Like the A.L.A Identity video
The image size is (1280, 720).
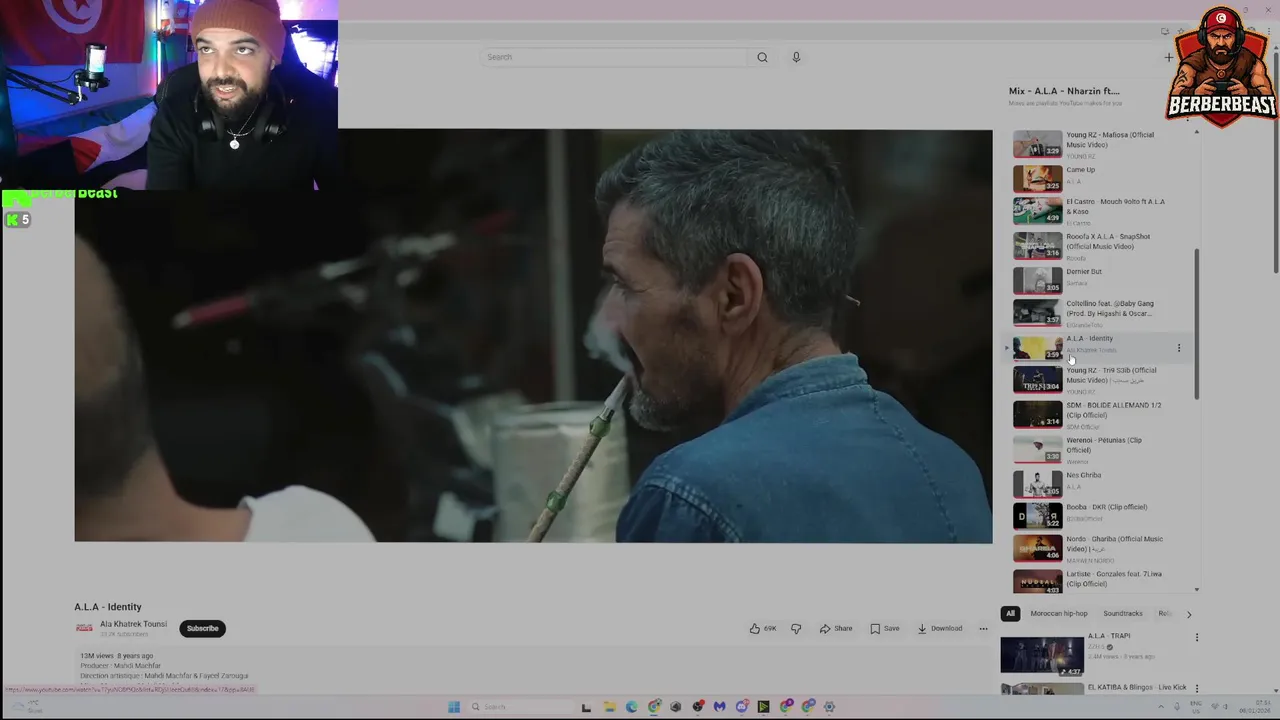[x=763, y=629]
